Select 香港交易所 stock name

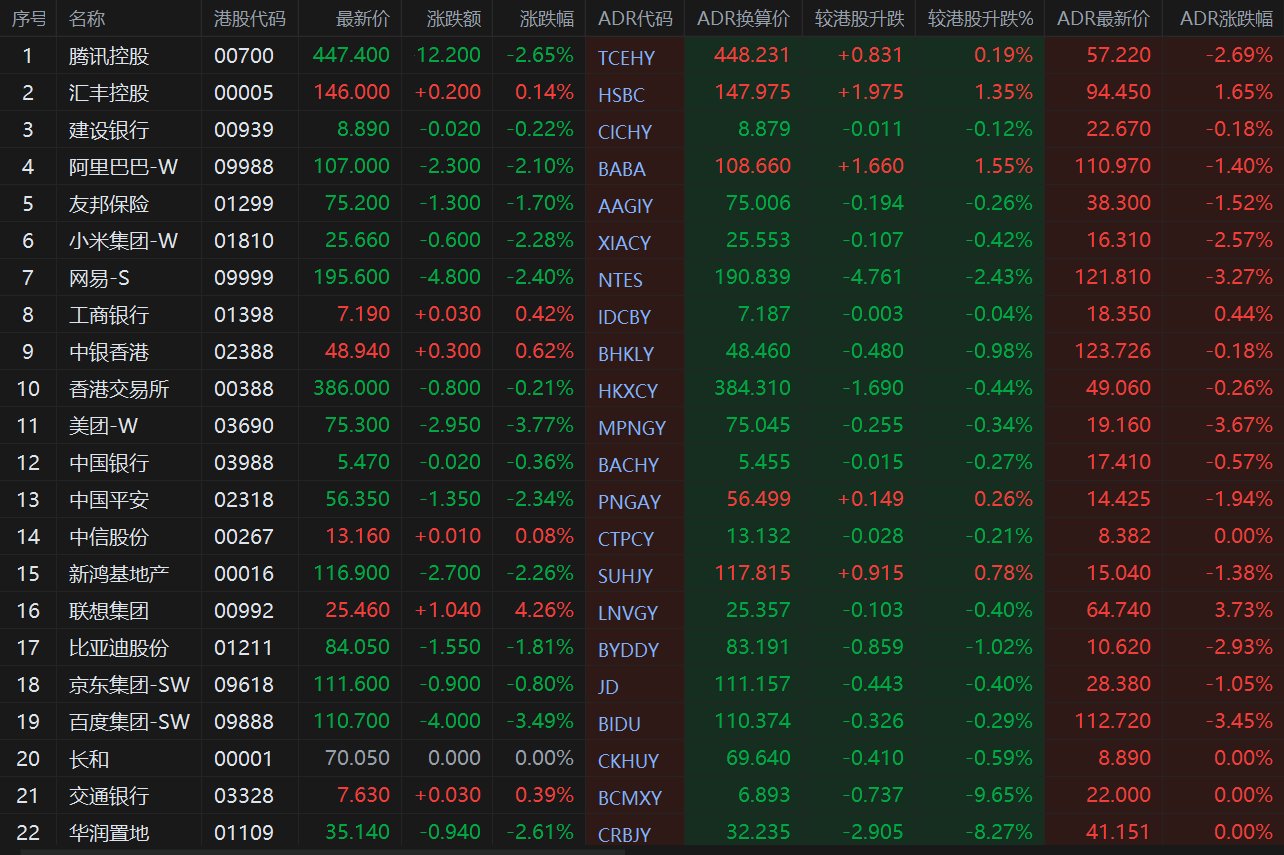119,389
